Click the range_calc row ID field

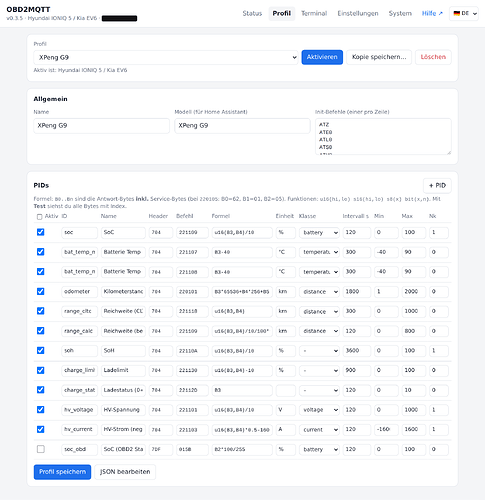(x=79, y=331)
